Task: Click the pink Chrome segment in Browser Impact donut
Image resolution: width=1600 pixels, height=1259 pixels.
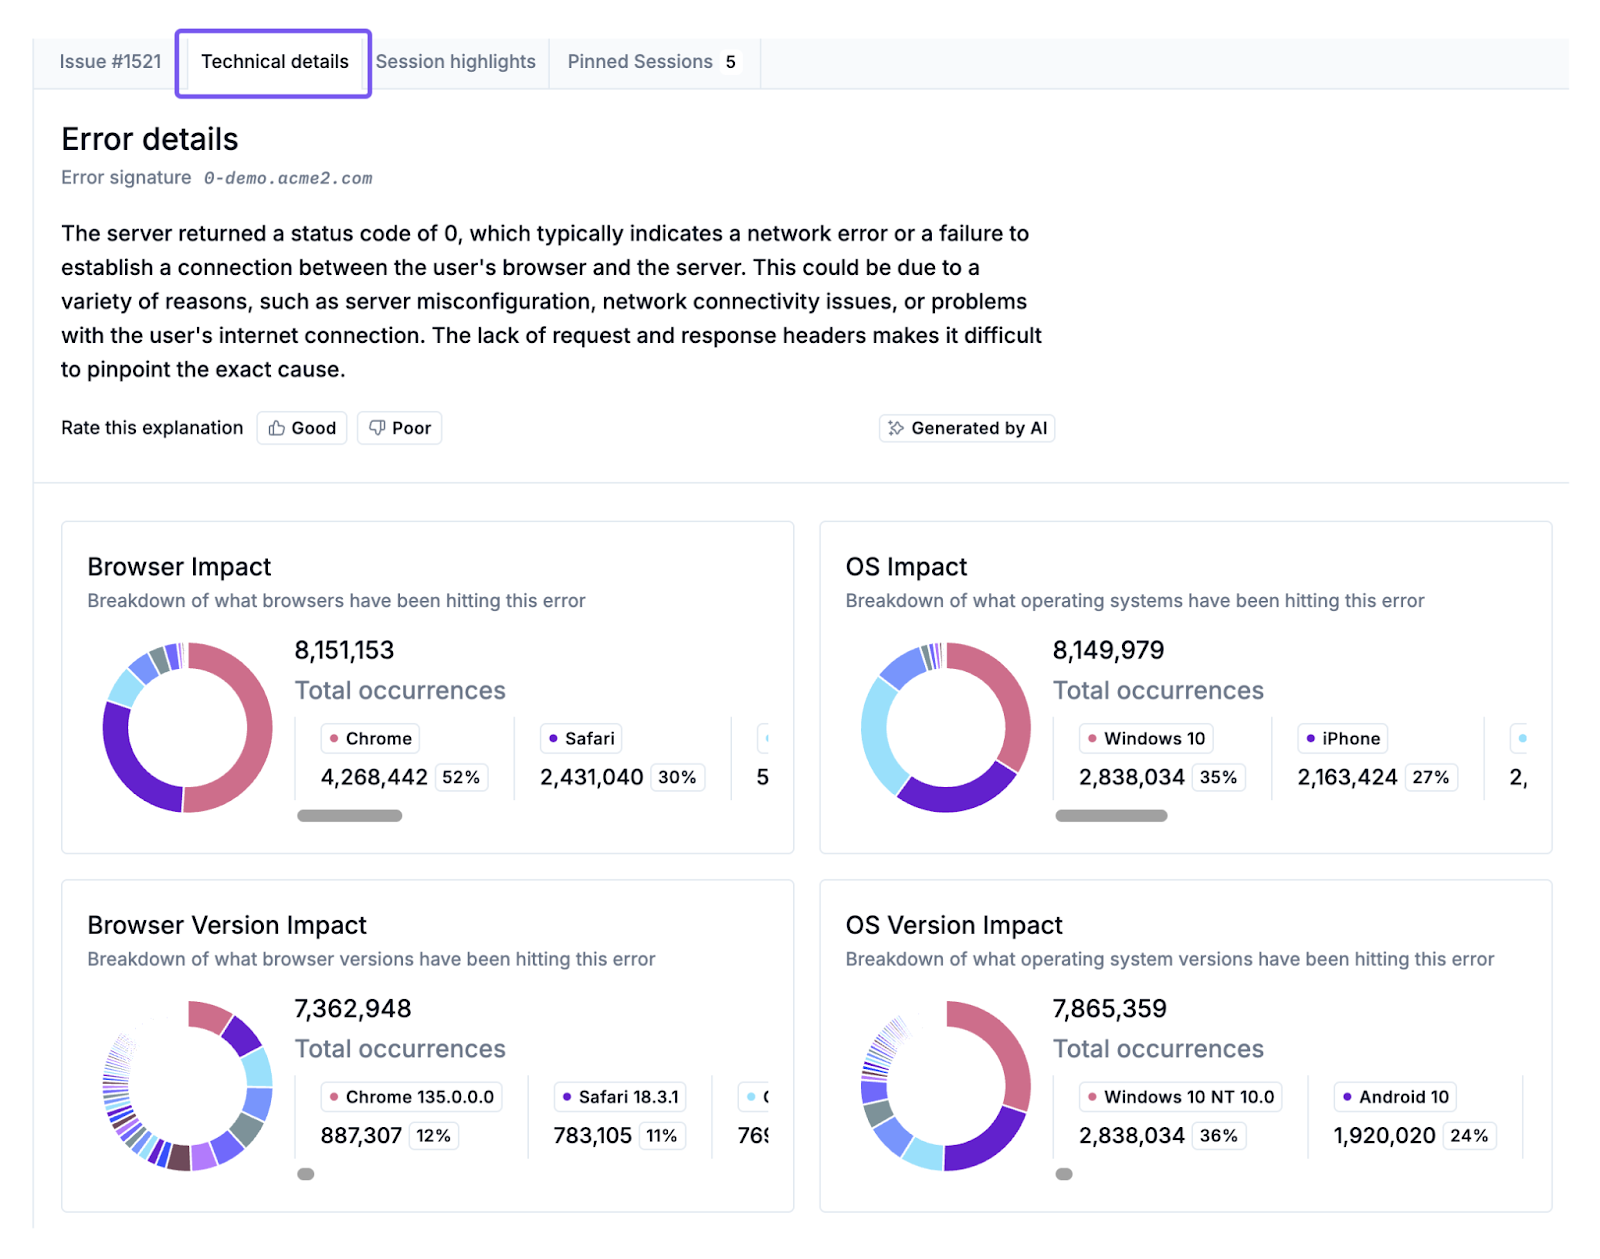Action: coord(258,728)
